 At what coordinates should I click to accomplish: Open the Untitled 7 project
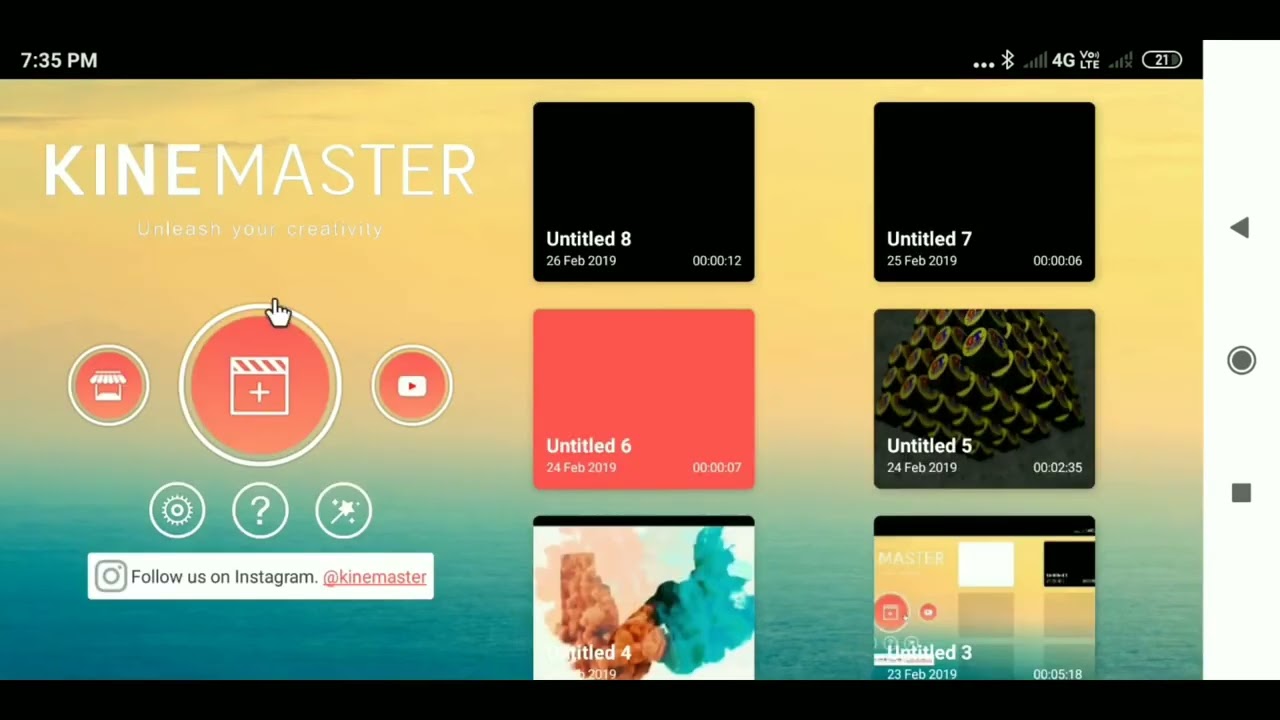pyautogui.click(x=984, y=192)
